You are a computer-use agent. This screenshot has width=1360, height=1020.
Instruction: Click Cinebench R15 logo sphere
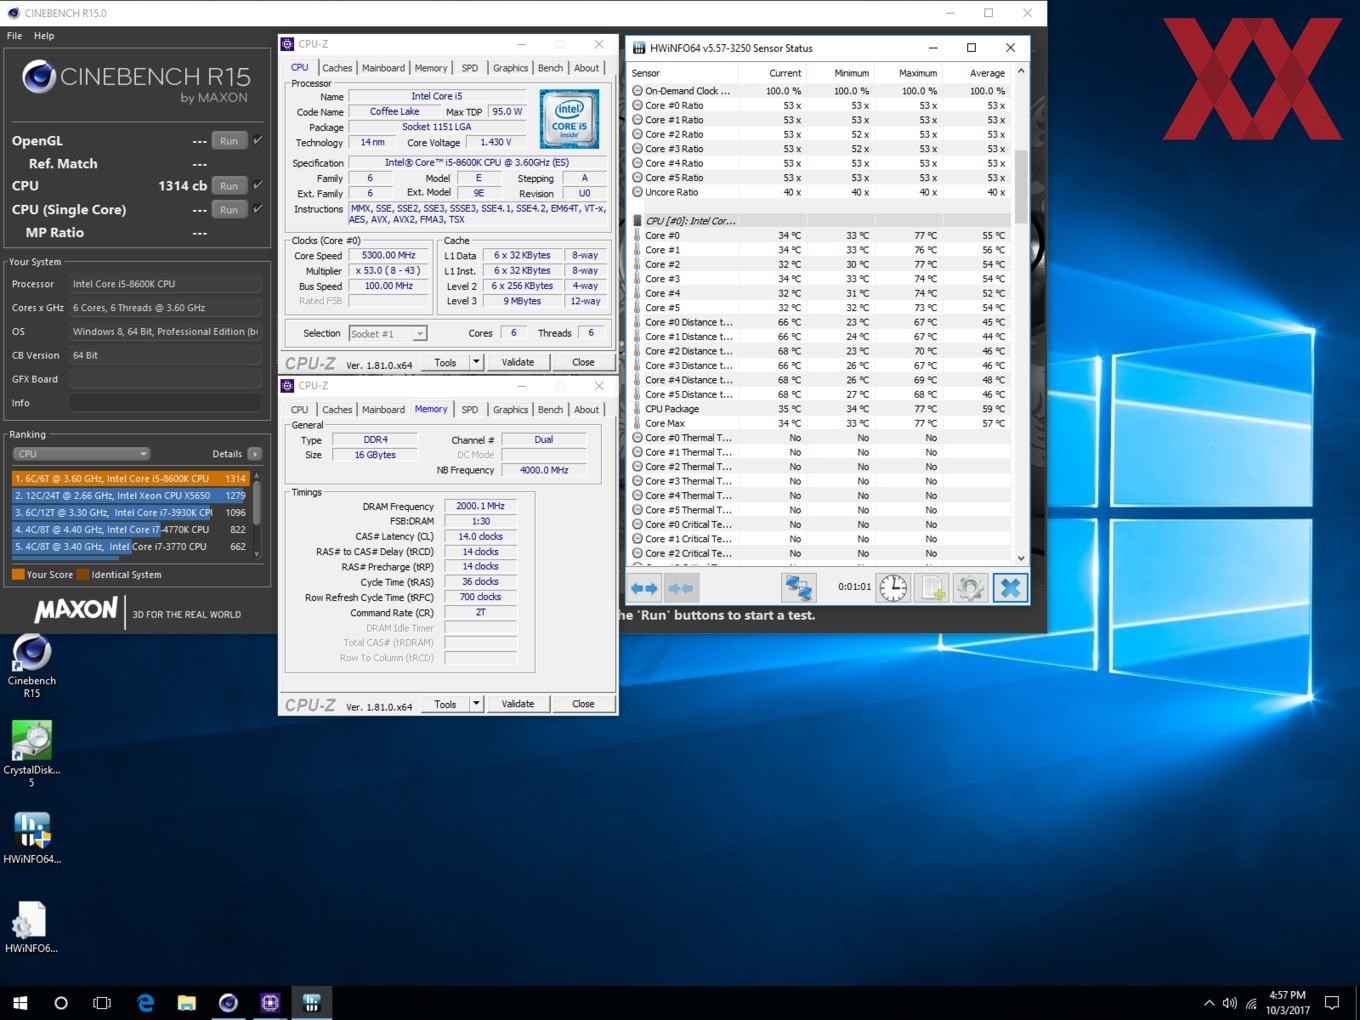point(39,77)
